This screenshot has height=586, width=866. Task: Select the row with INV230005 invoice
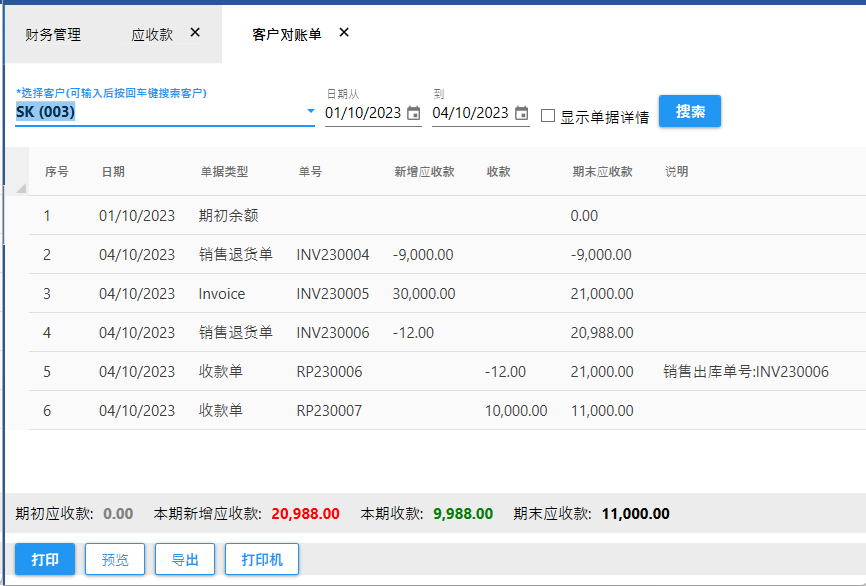[333, 294]
